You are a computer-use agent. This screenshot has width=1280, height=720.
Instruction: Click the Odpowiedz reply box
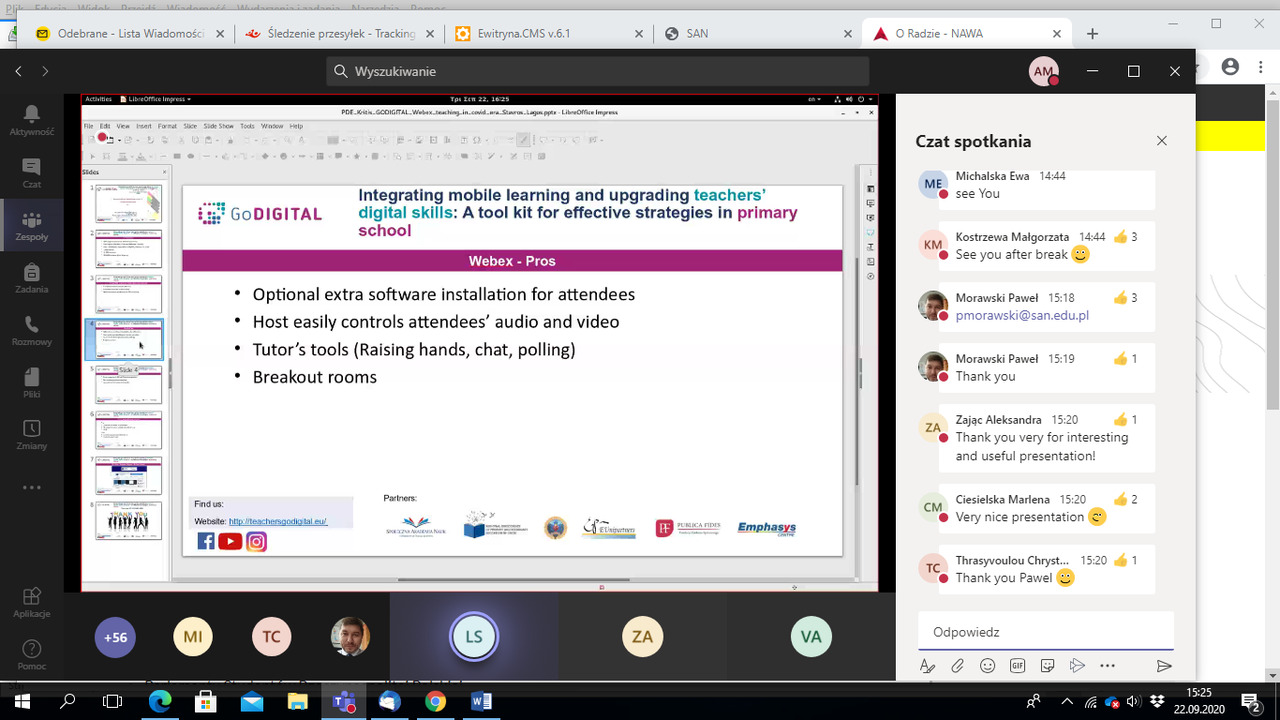click(x=1046, y=631)
